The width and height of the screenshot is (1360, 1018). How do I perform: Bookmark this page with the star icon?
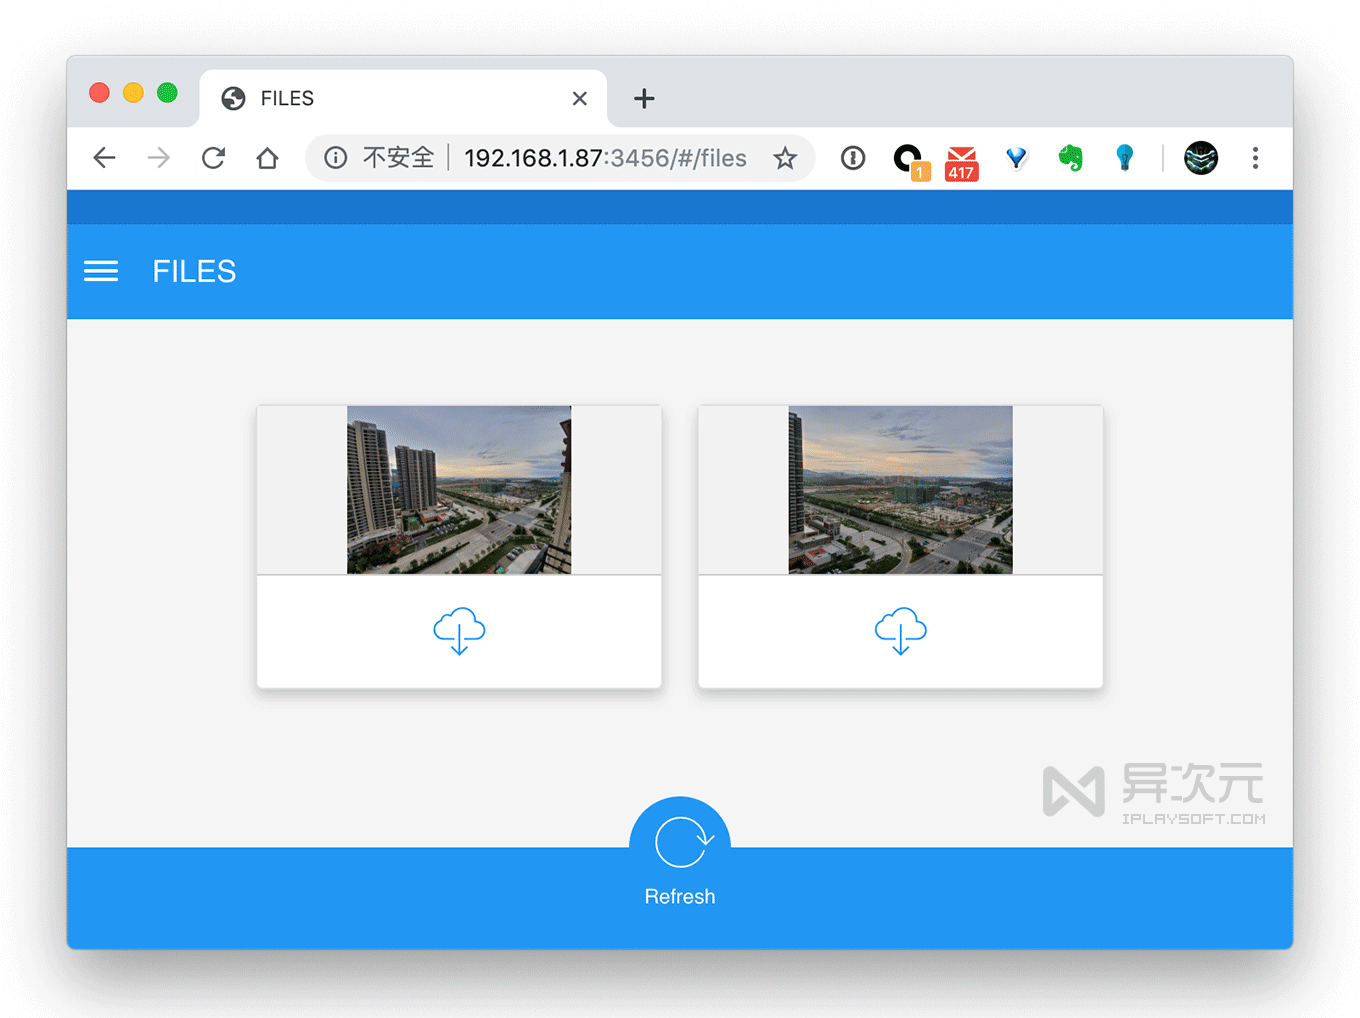tap(785, 158)
